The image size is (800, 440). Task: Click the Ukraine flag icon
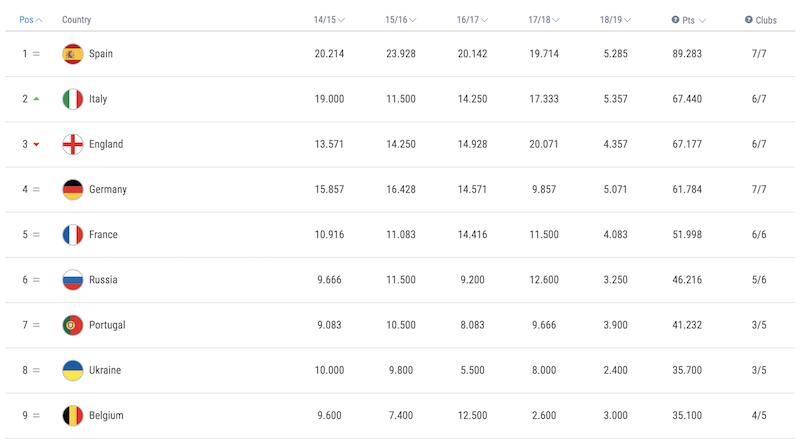72,370
